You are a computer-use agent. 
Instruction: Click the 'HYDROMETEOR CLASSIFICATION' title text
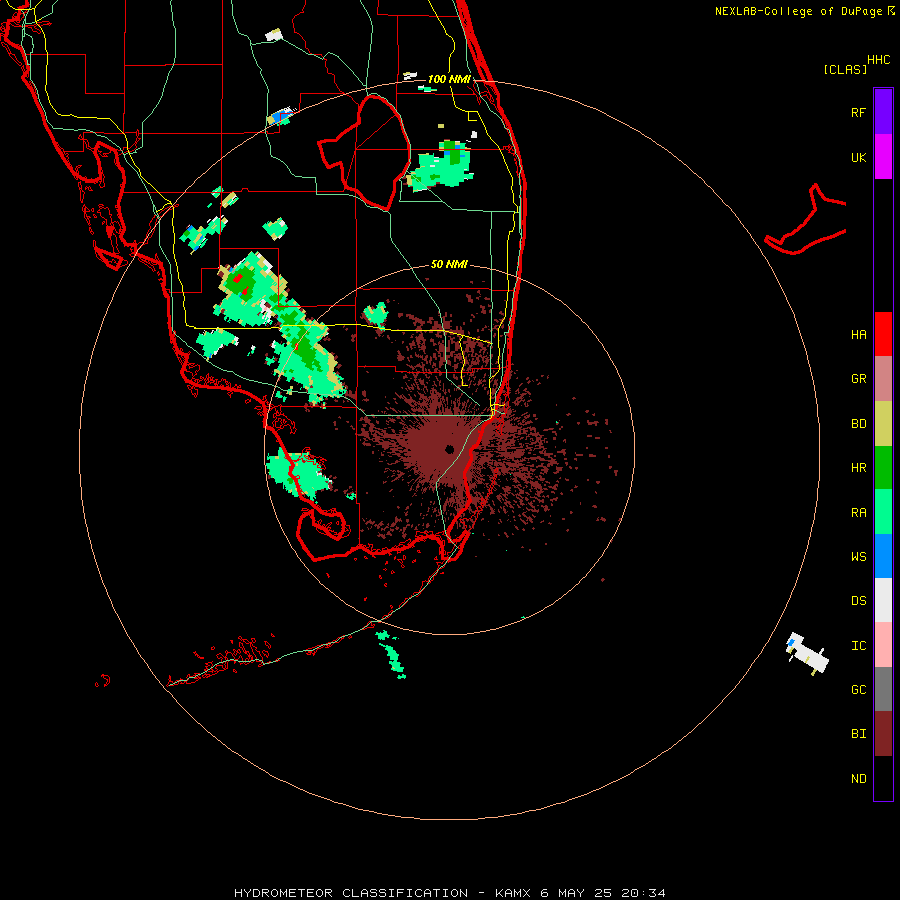click(351, 893)
